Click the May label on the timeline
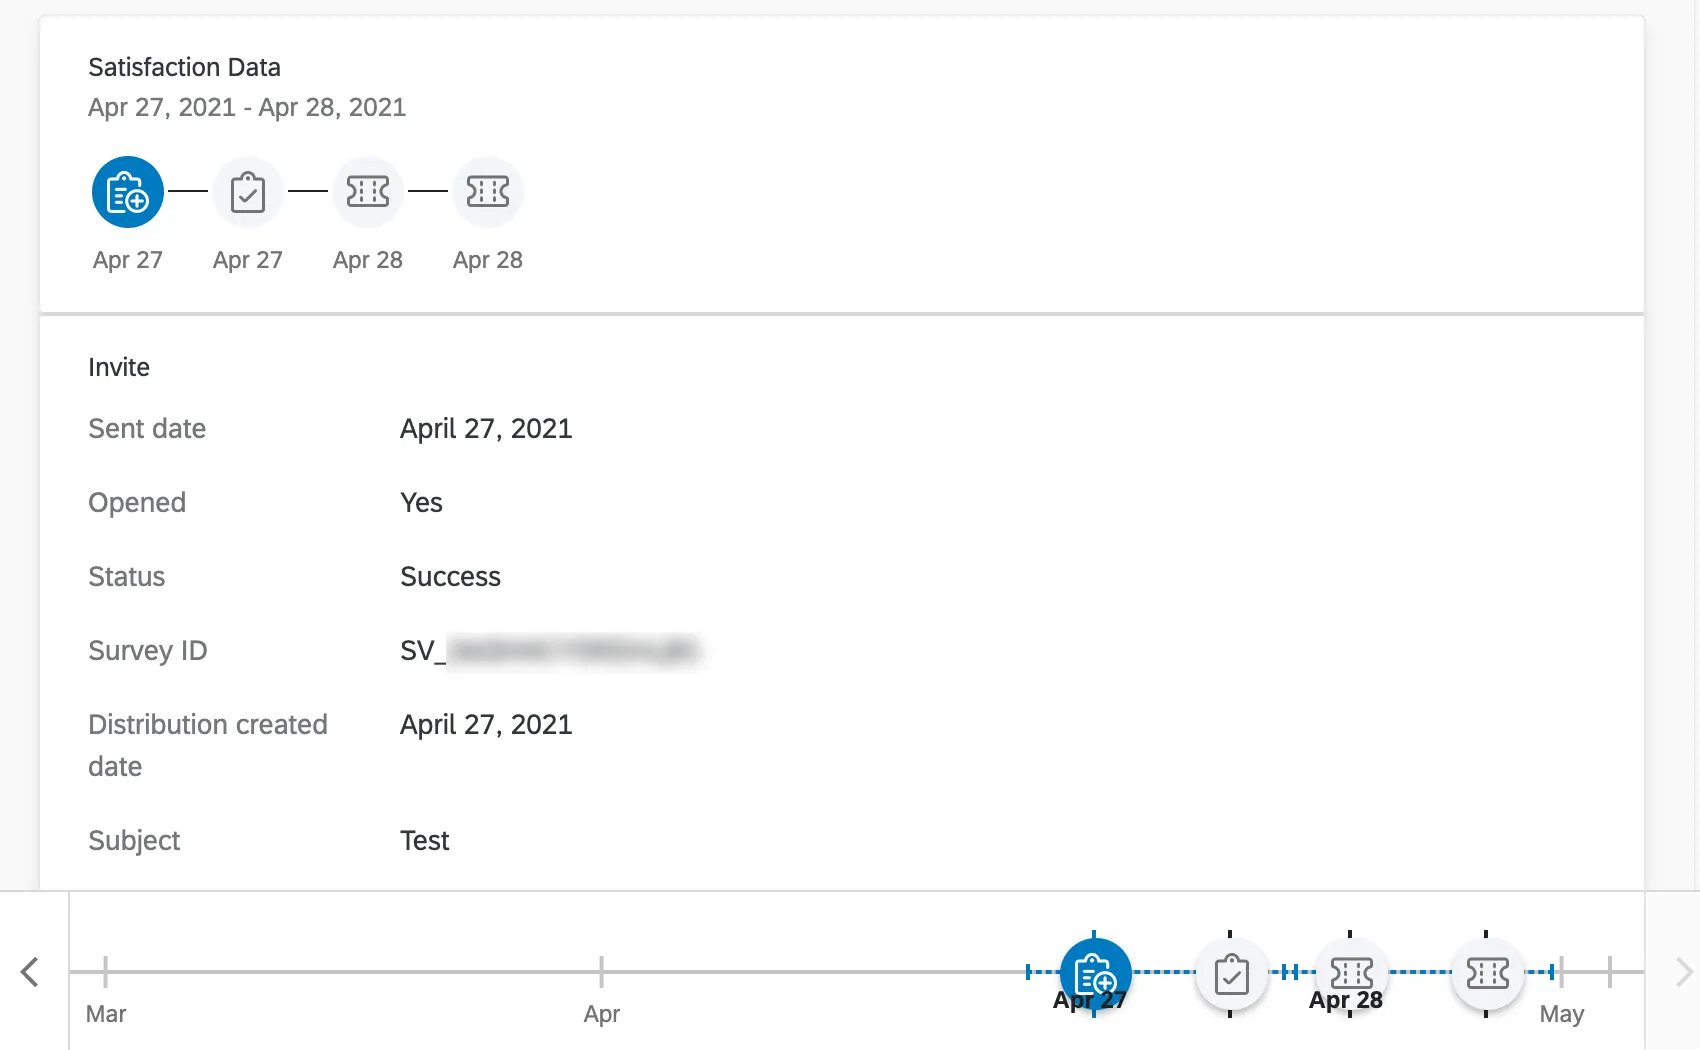The width and height of the screenshot is (1700, 1050). pos(1561,1014)
